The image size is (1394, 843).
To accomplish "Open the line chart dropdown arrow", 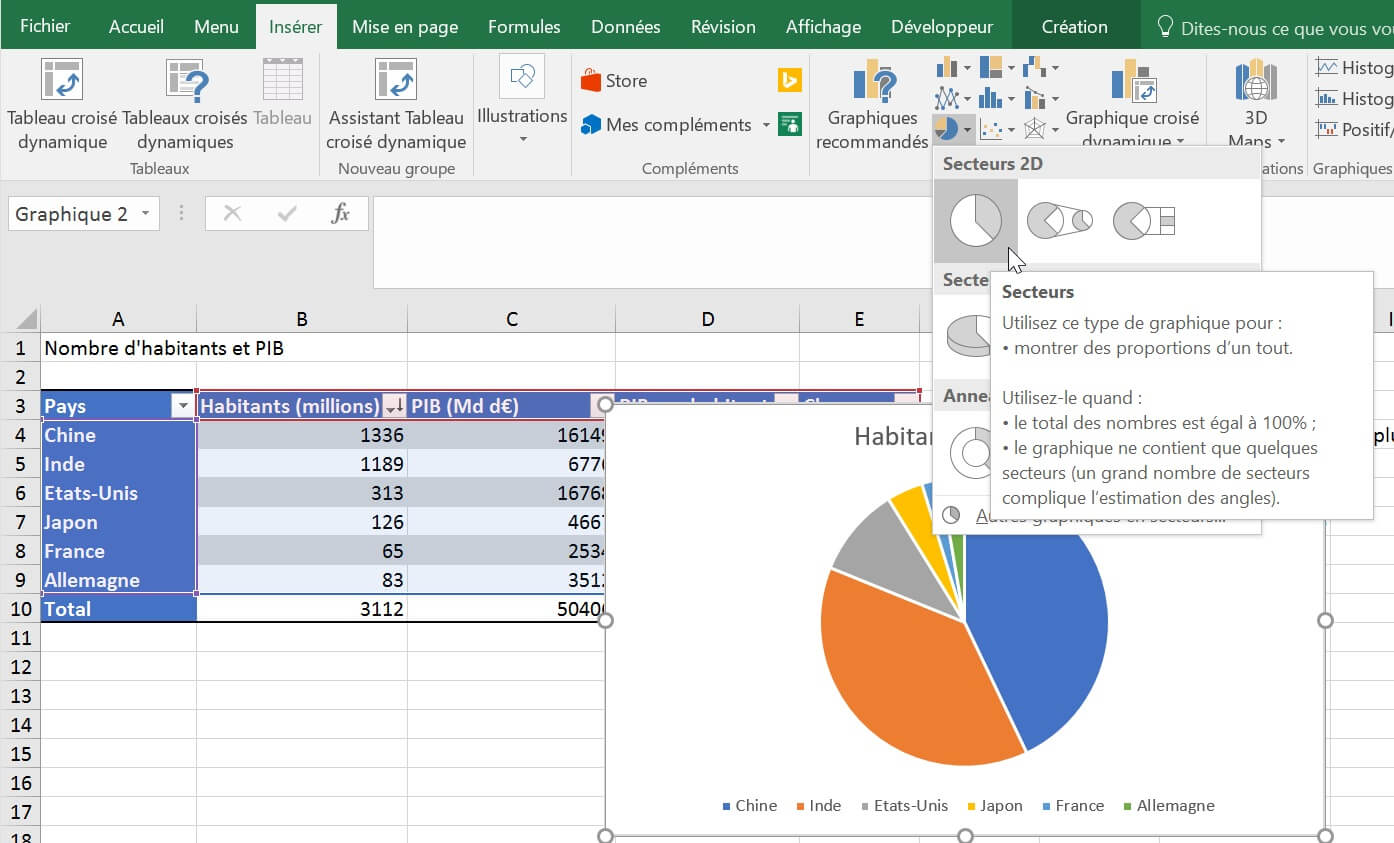I will click(x=966, y=99).
